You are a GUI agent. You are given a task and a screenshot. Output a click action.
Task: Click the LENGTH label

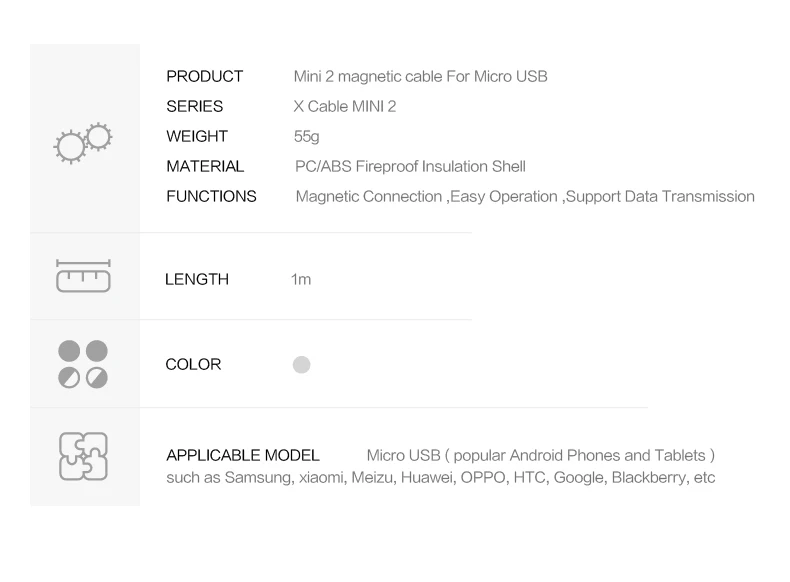point(197,280)
